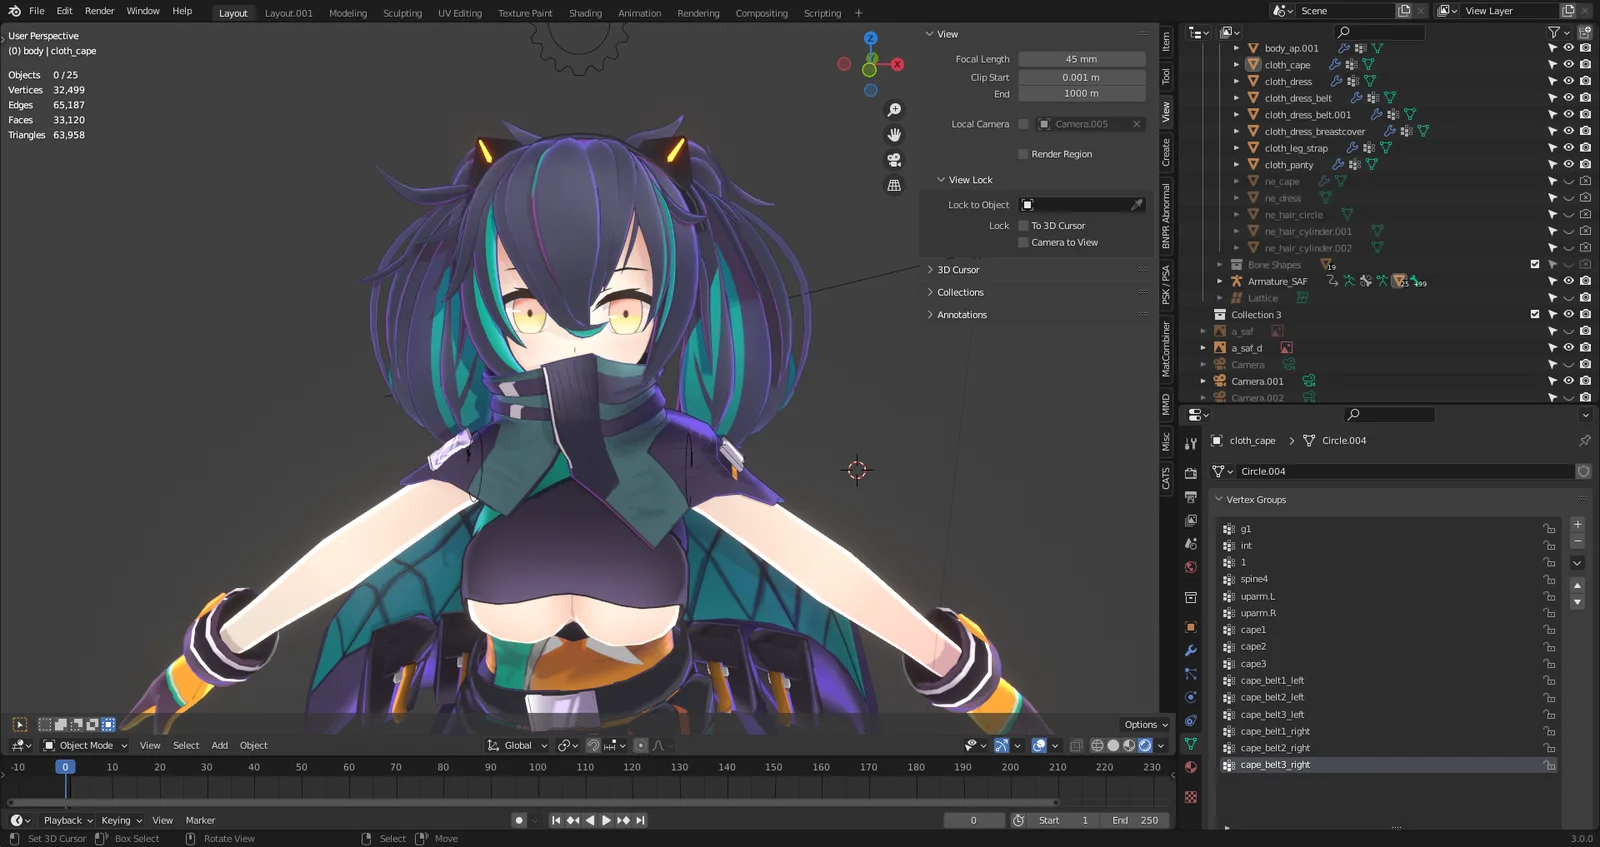
Task: Enable Lock To 3D Cursor checkbox
Action: click(x=1023, y=226)
